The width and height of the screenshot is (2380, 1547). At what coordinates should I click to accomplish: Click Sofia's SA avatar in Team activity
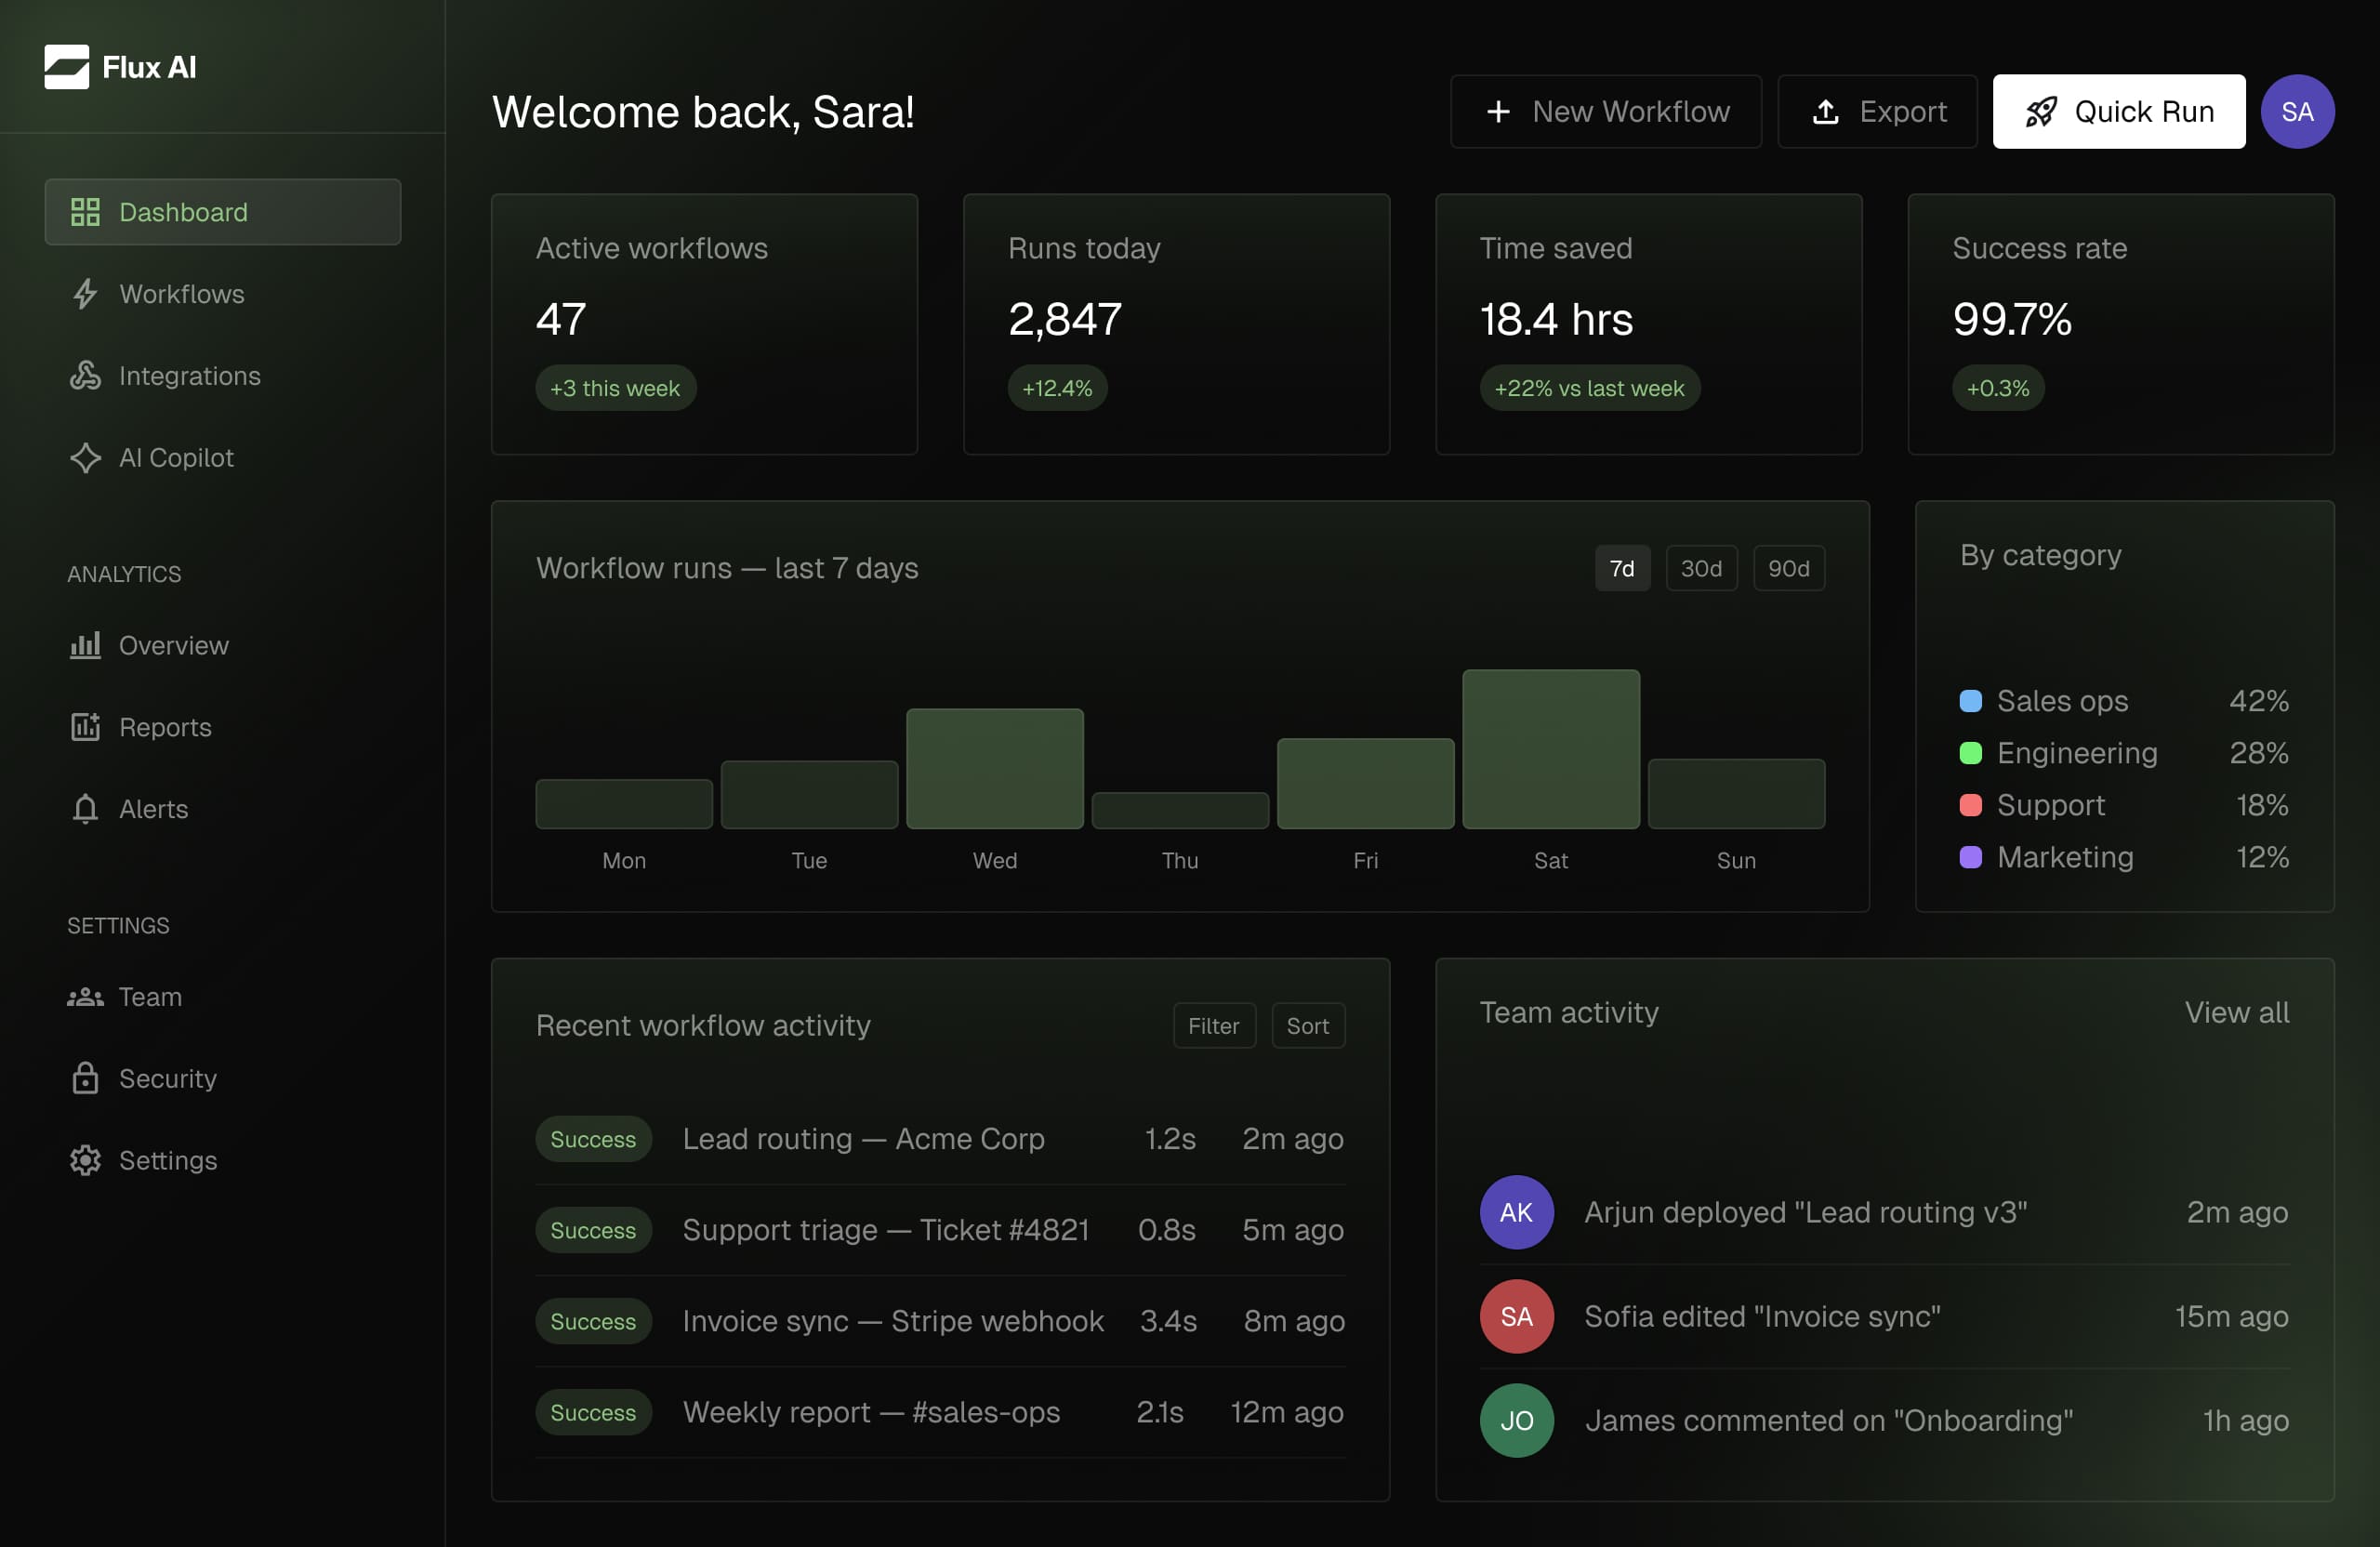(1516, 1316)
